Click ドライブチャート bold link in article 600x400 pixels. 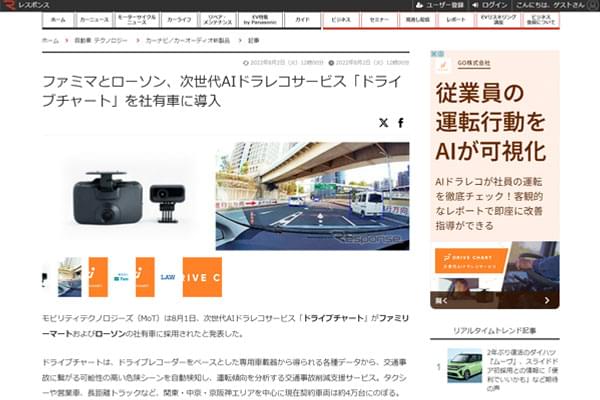click(333, 318)
